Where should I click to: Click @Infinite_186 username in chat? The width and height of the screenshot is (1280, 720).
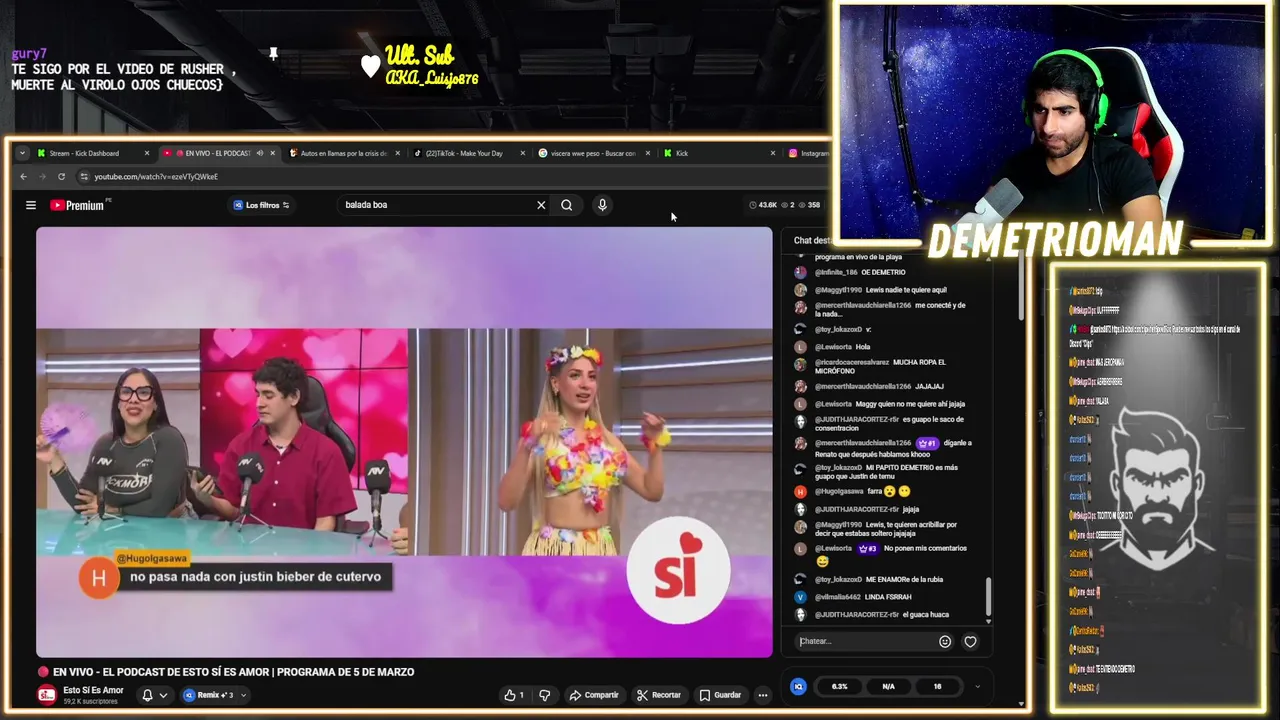click(x=836, y=272)
